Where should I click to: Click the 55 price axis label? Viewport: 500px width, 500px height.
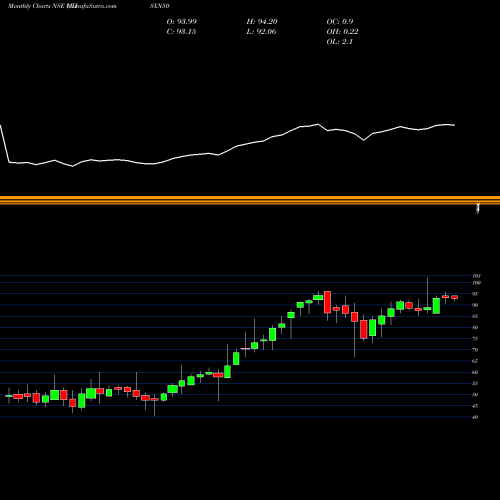click(475, 384)
